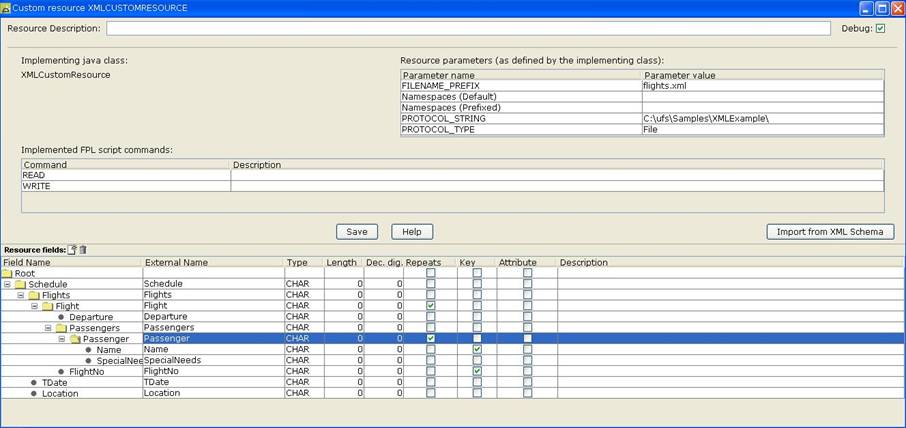Screen dimensions: 906x428
Task: Click the Resource Description text field
Action: 468,29
